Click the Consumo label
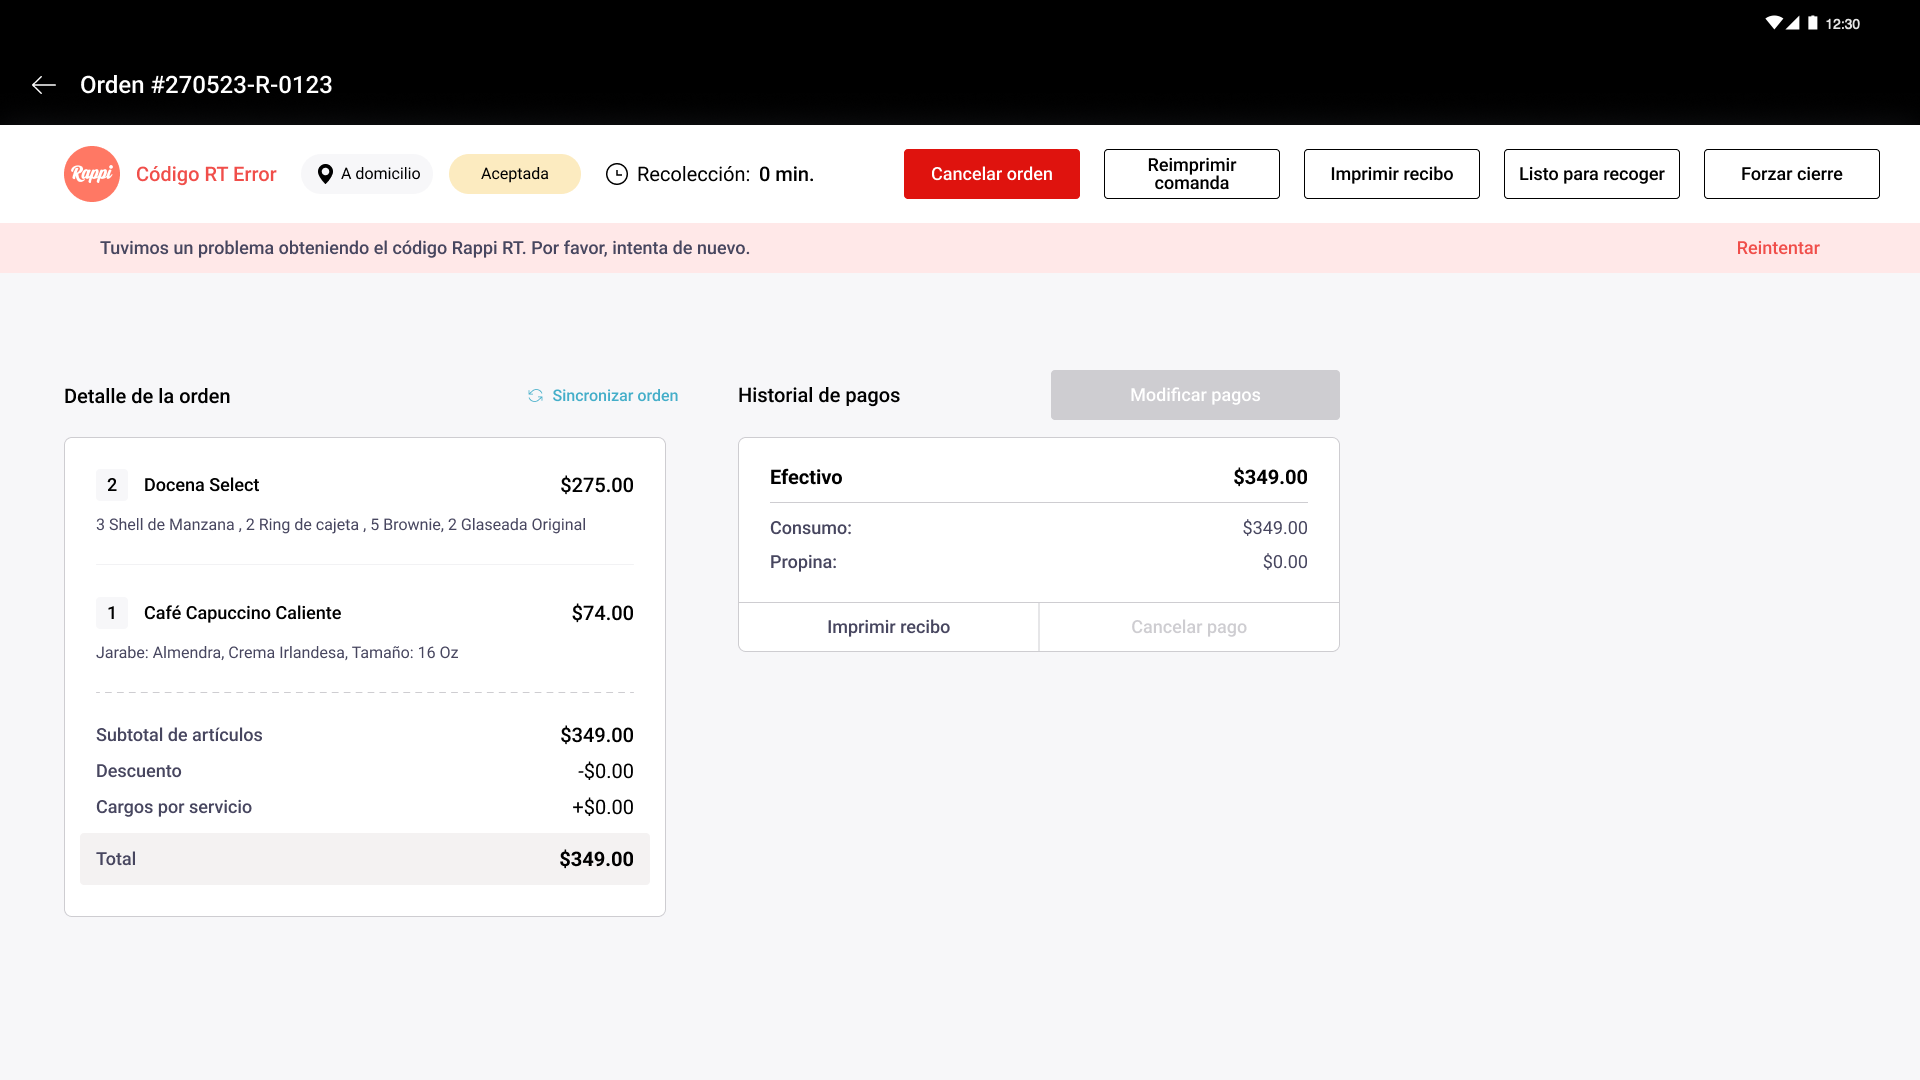The image size is (1920, 1080). [x=811, y=528]
